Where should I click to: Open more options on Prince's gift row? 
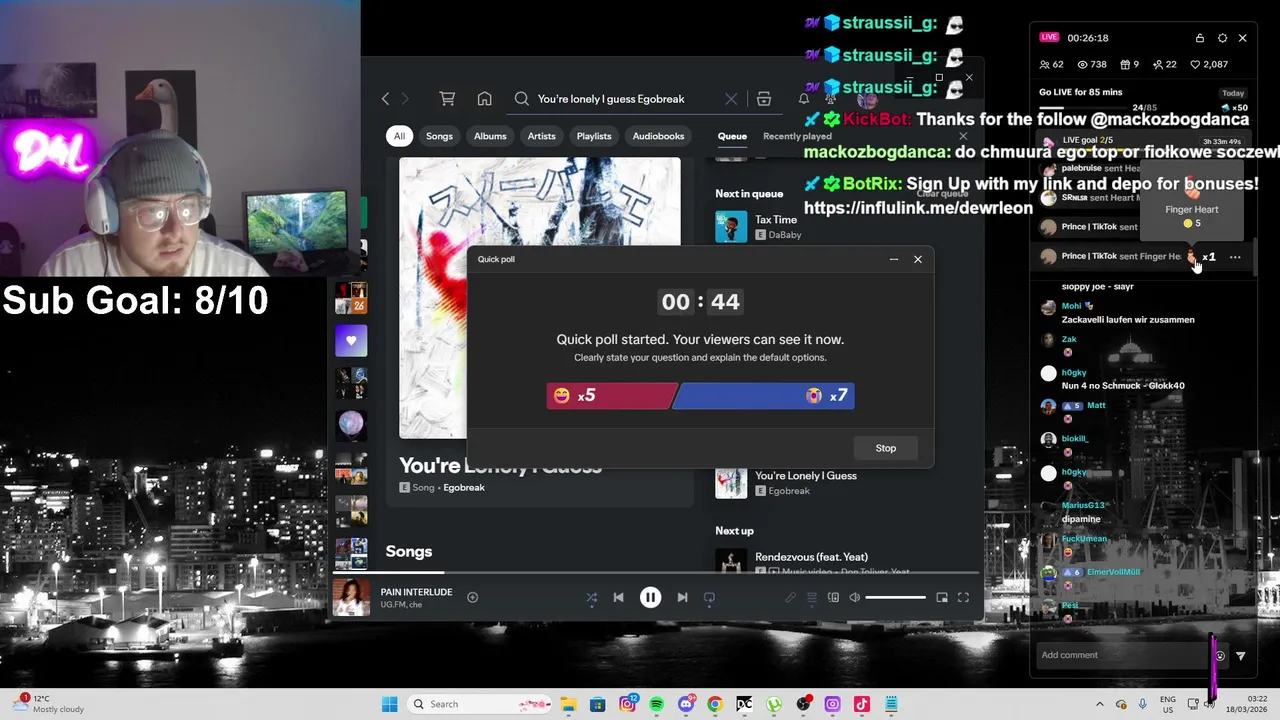coord(1235,257)
